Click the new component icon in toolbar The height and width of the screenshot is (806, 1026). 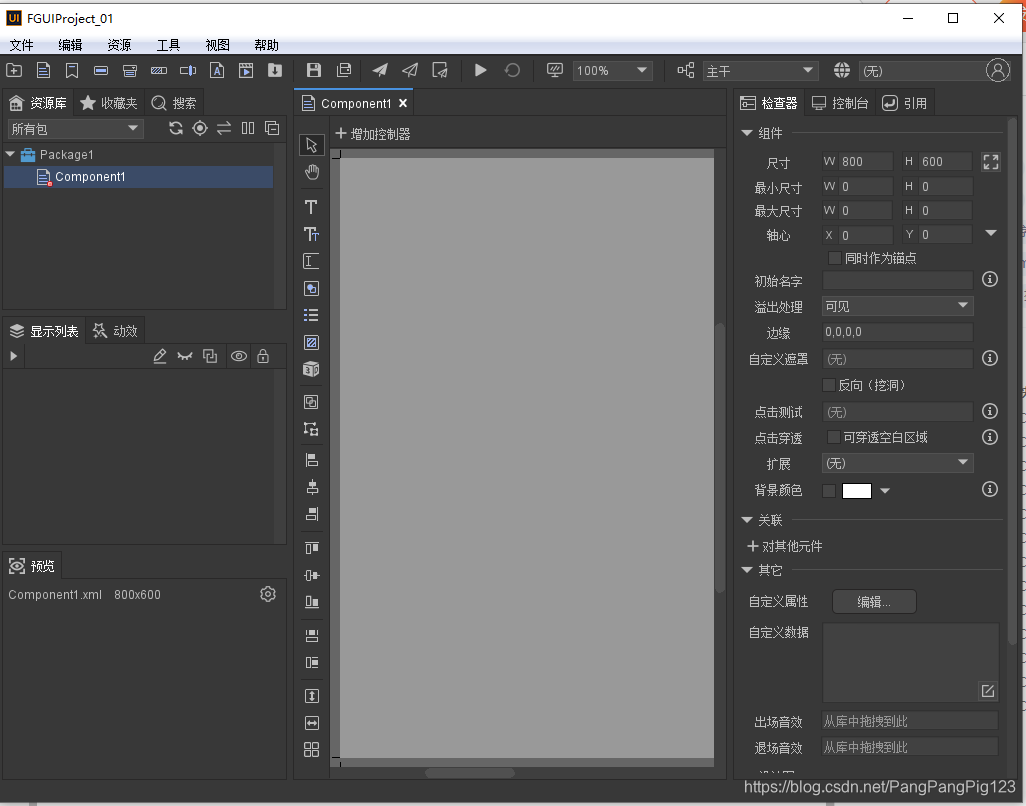coord(43,70)
